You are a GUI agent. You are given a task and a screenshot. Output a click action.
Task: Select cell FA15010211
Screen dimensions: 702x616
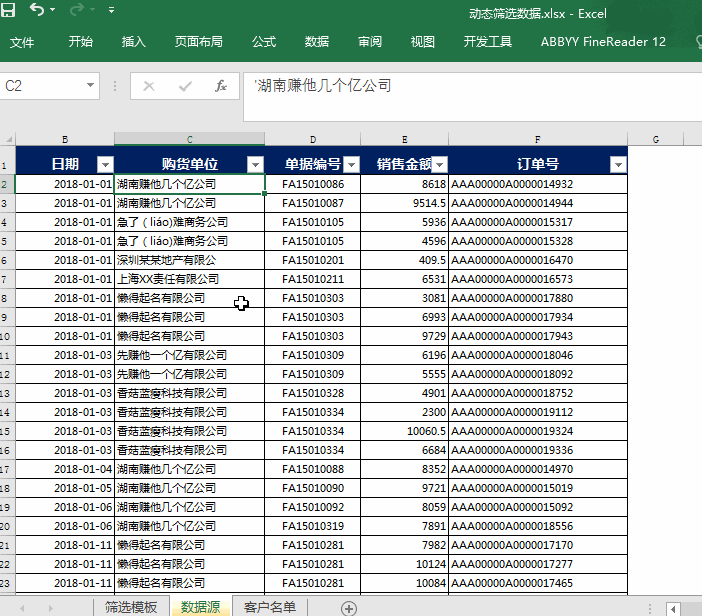(312, 279)
